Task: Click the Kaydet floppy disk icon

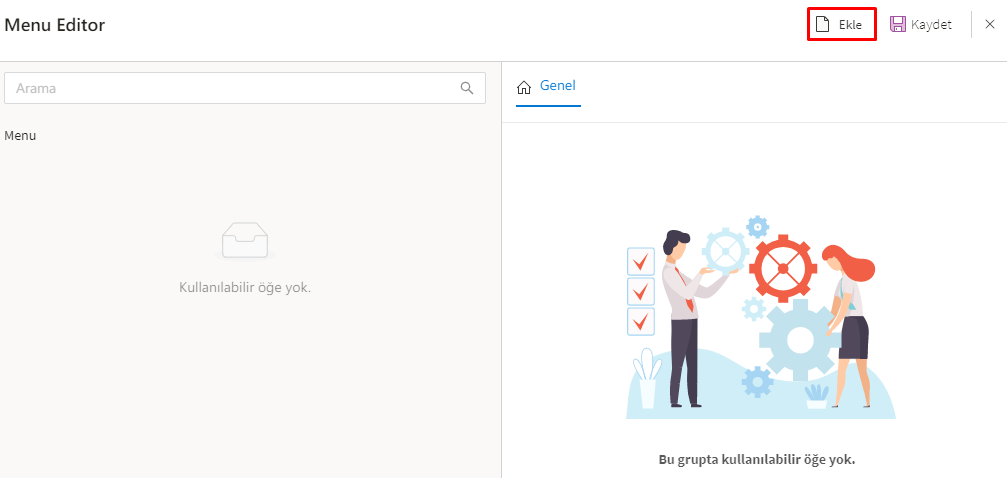Action: coord(898,24)
